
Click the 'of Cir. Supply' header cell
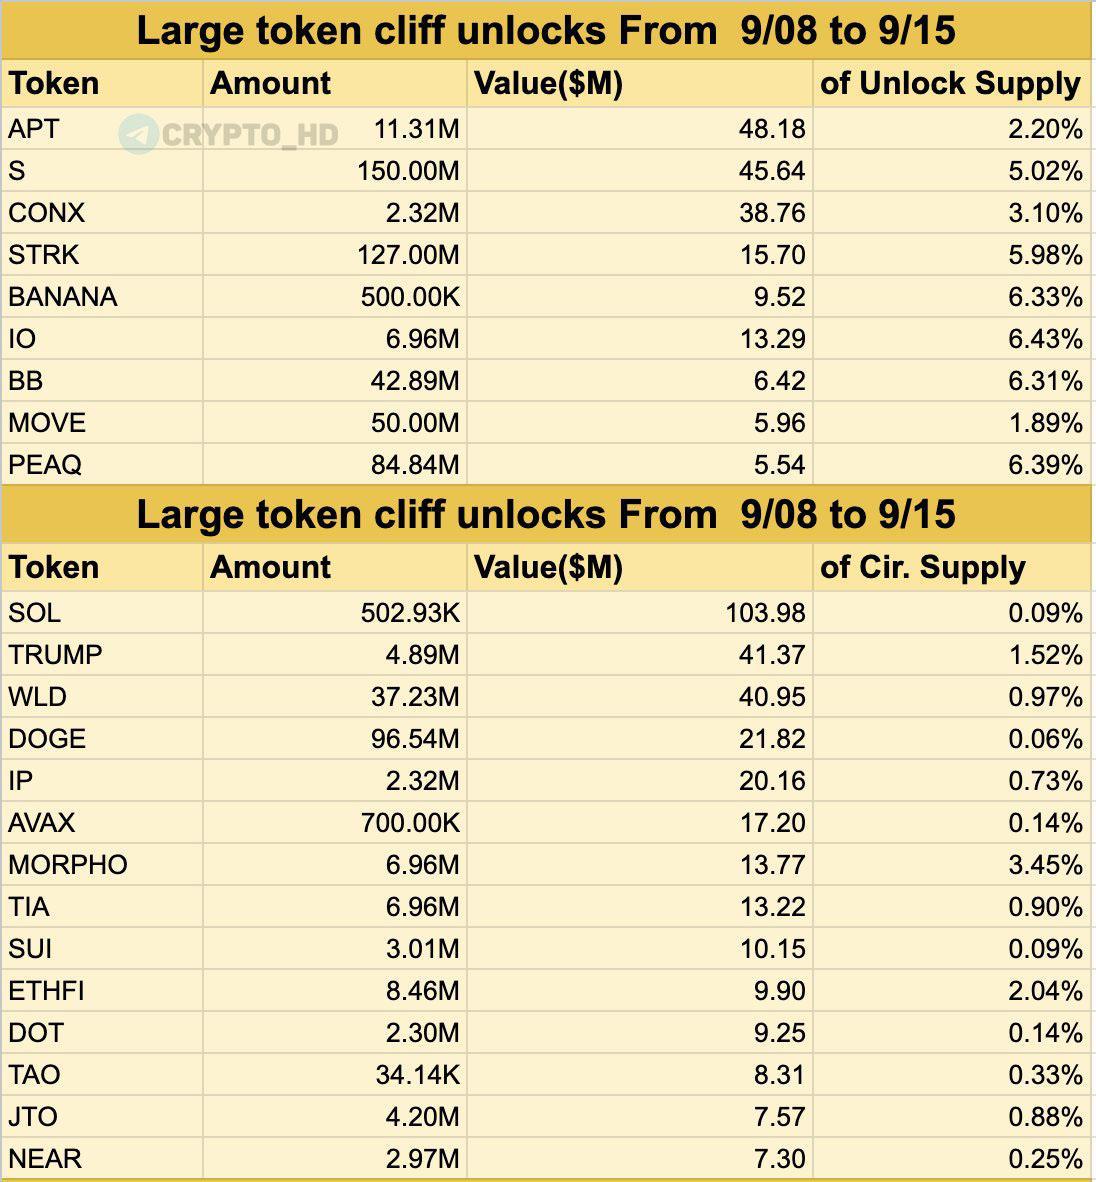952,568
